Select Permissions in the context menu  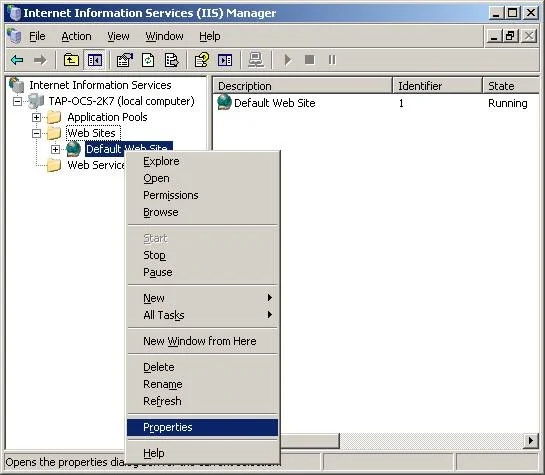(203, 195)
